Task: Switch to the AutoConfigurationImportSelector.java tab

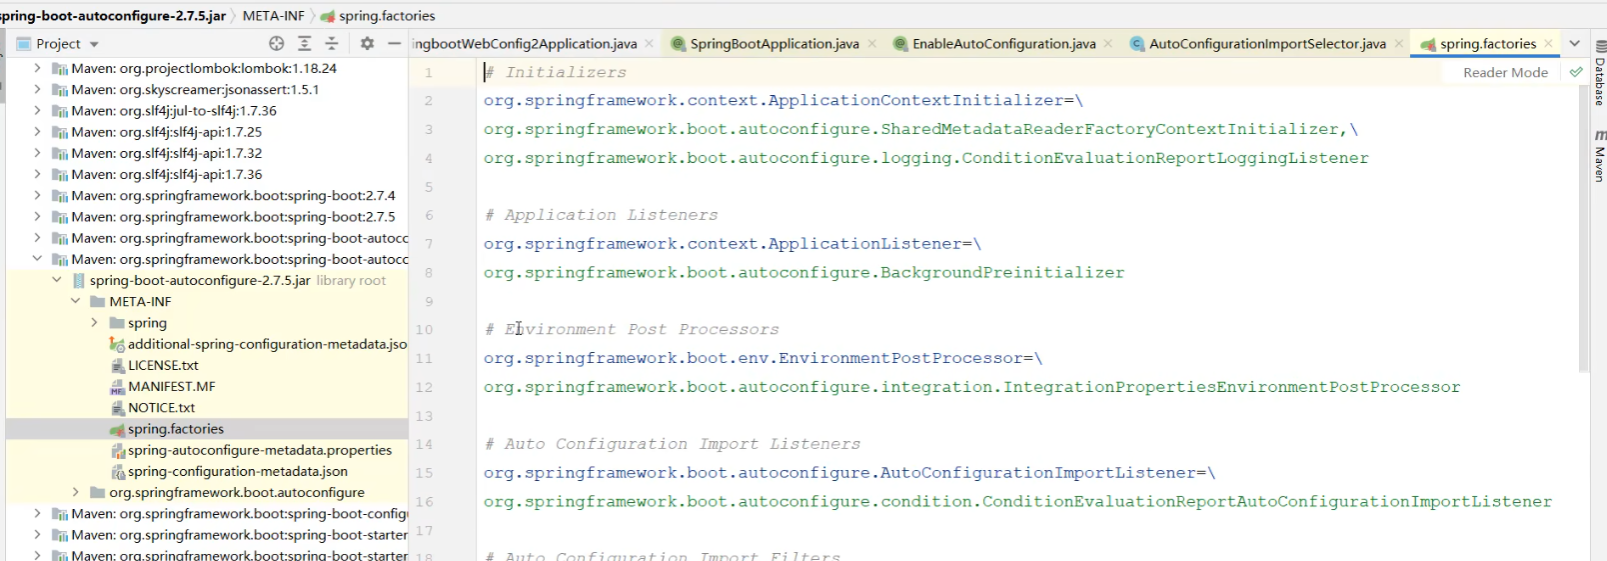Action: tap(1267, 44)
